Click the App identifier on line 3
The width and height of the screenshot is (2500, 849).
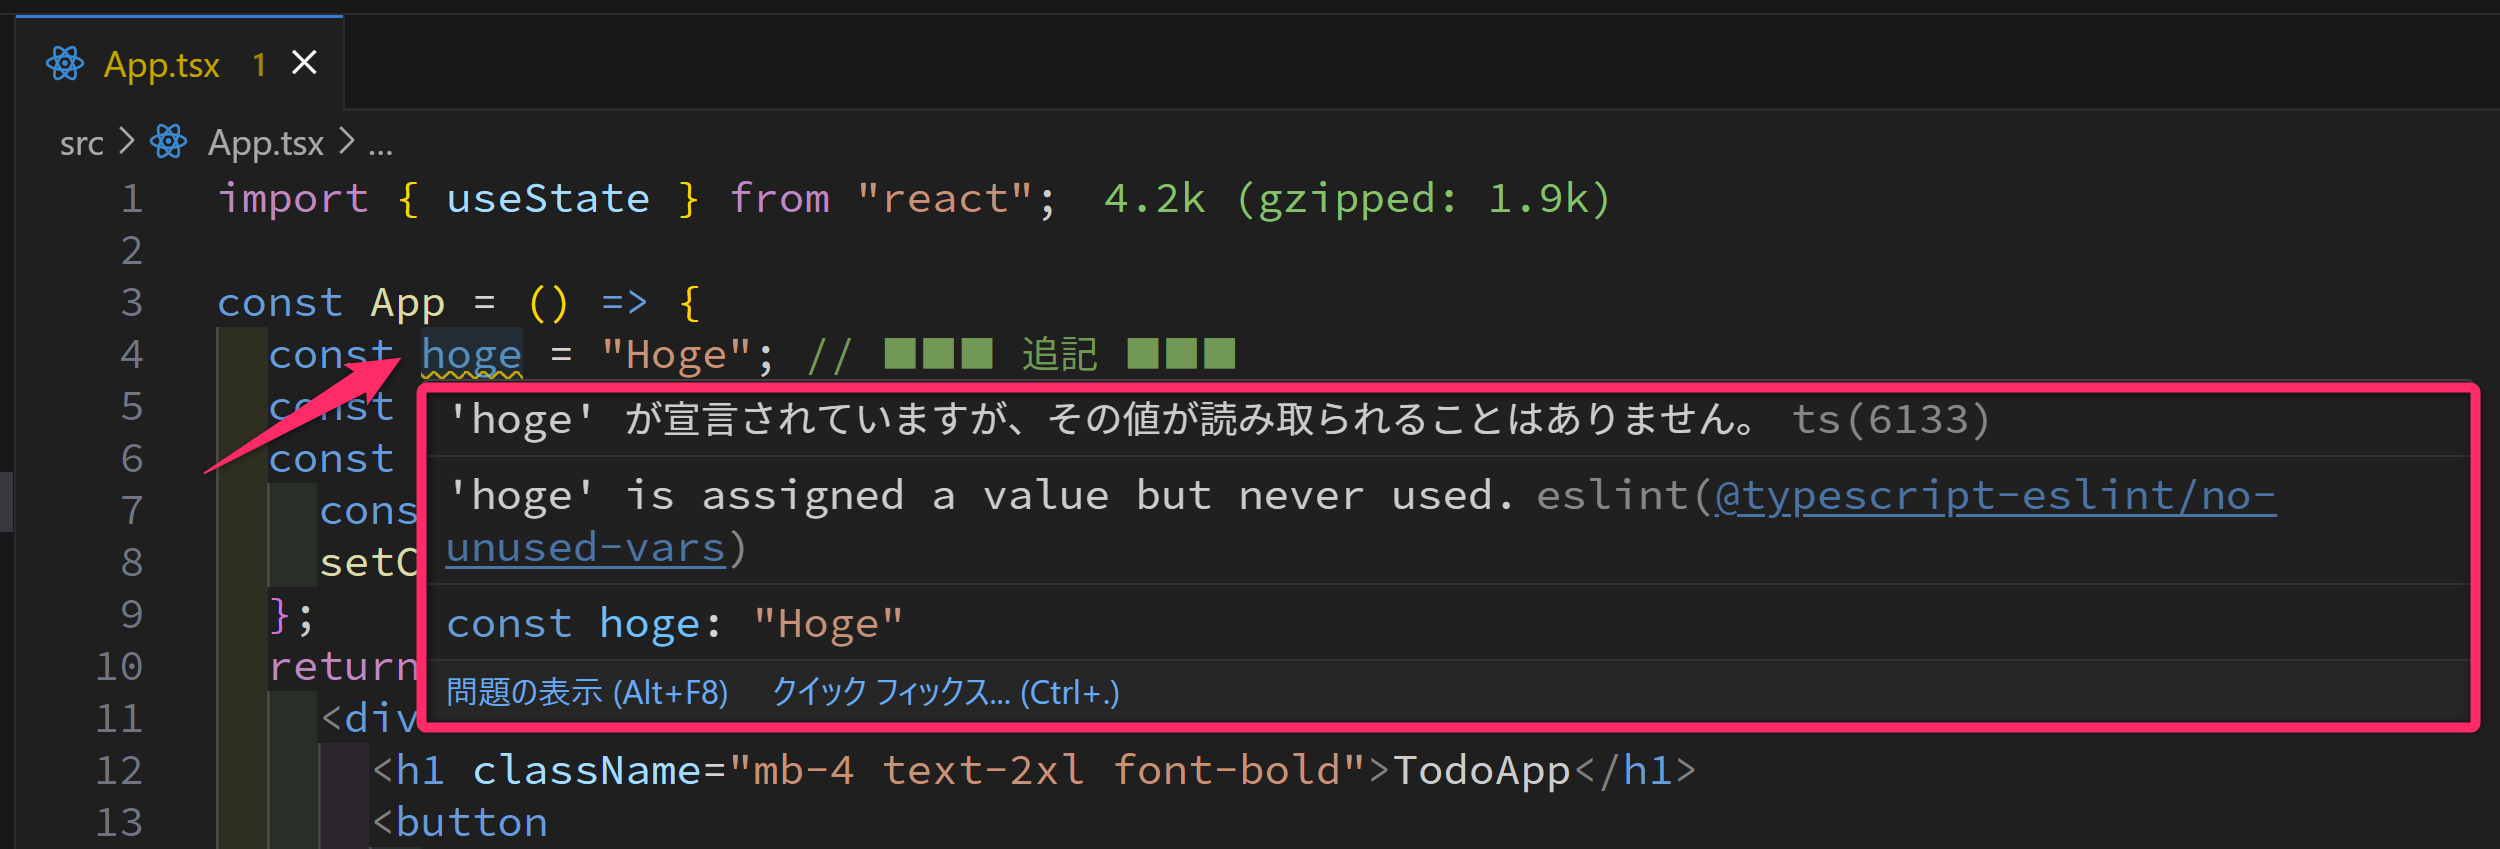point(407,303)
